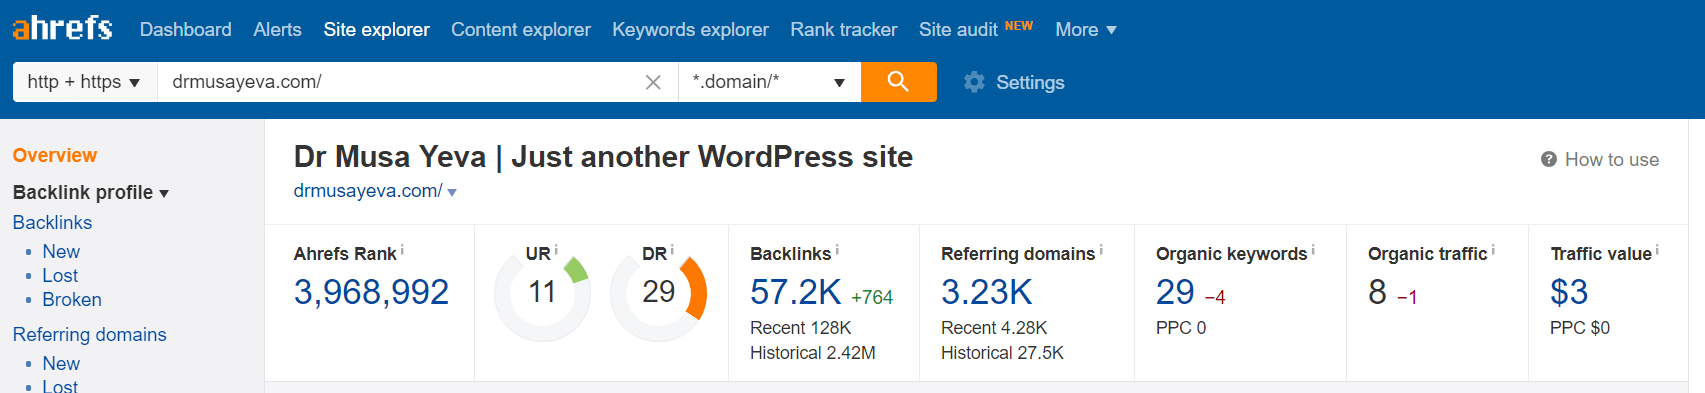Click the Recent 128K backlinks text
Image resolution: width=1705 pixels, height=393 pixels.
pyautogui.click(x=801, y=327)
